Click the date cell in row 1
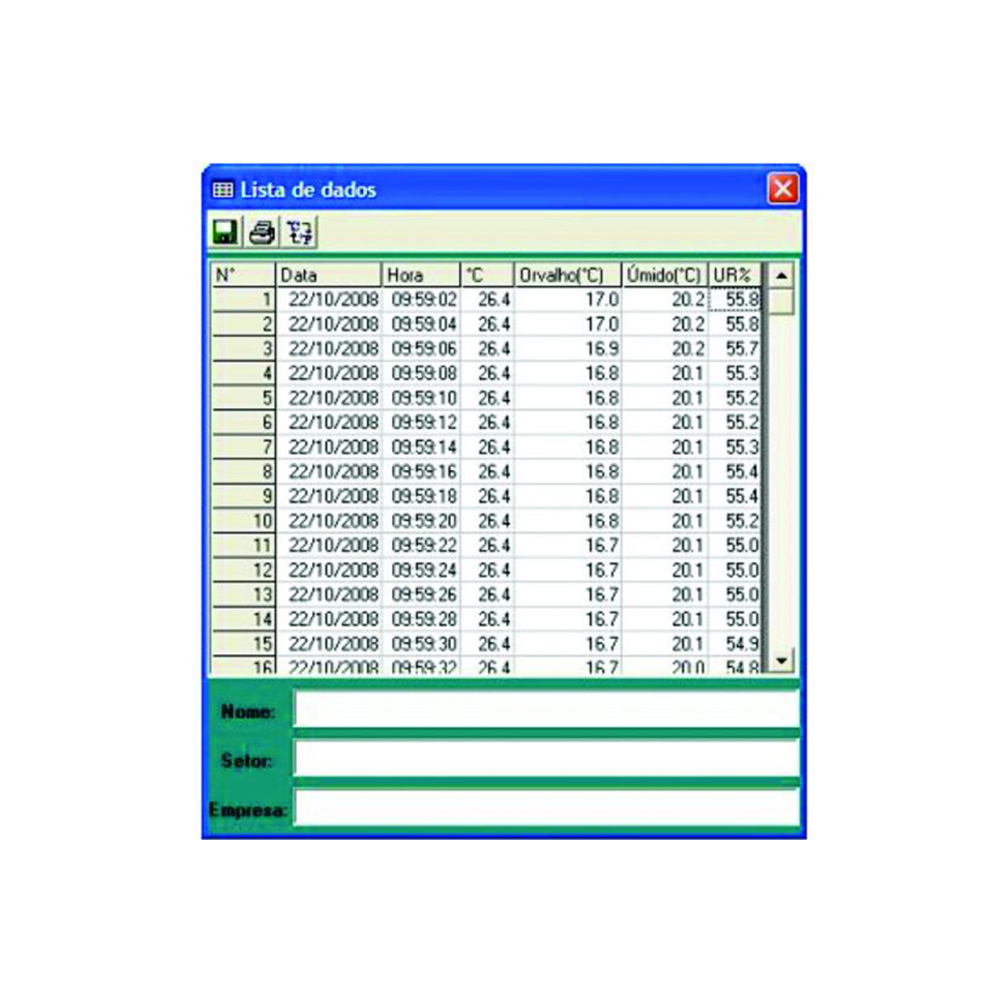The image size is (1000, 1000). click(328, 300)
